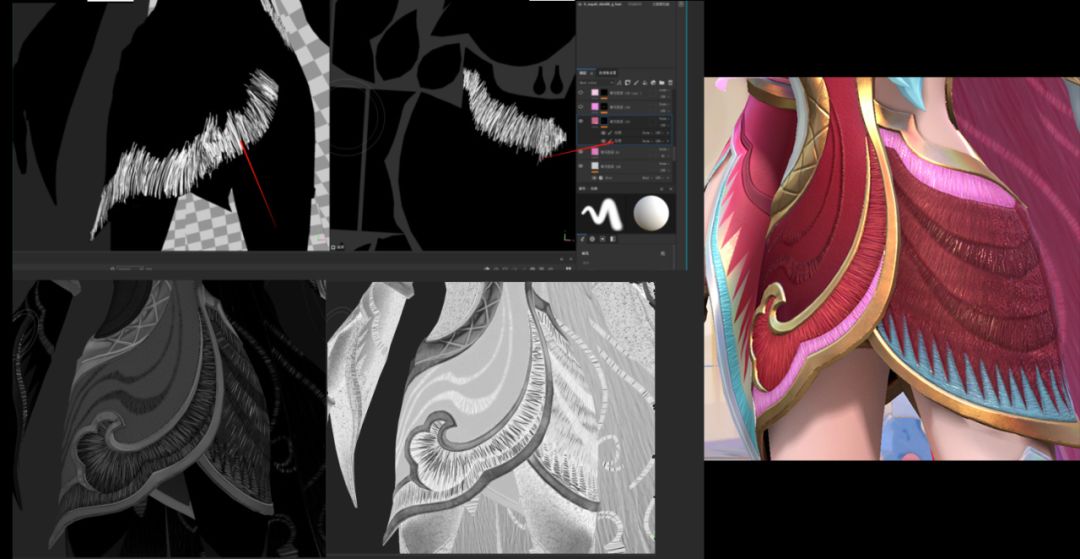Viewport: 1080px width, 559px height.
Task: Click the add mask icon in layers toolbar
Action: (x=627, y=83)
